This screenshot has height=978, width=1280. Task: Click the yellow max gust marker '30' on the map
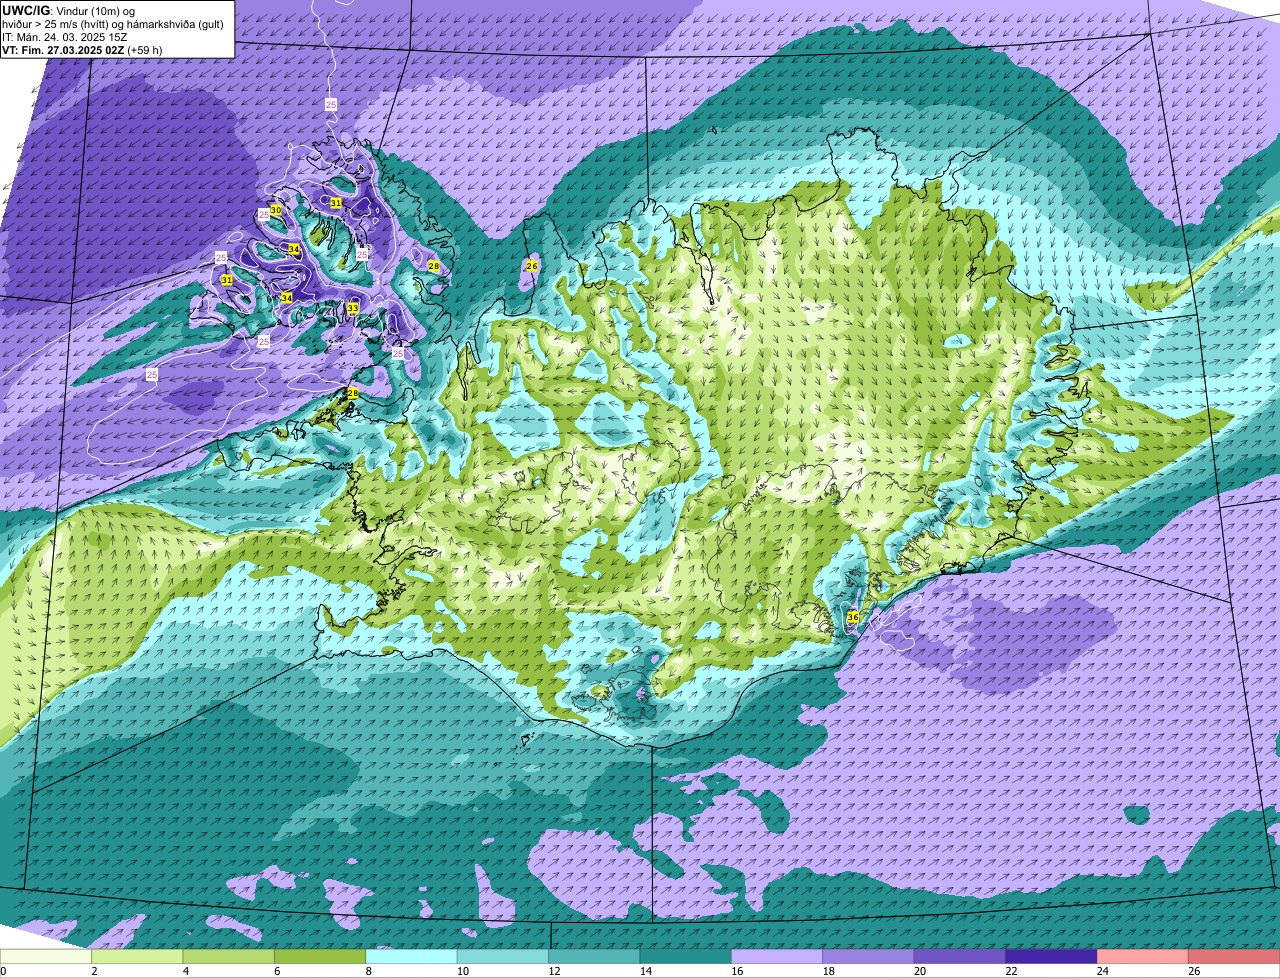(276, 210)
